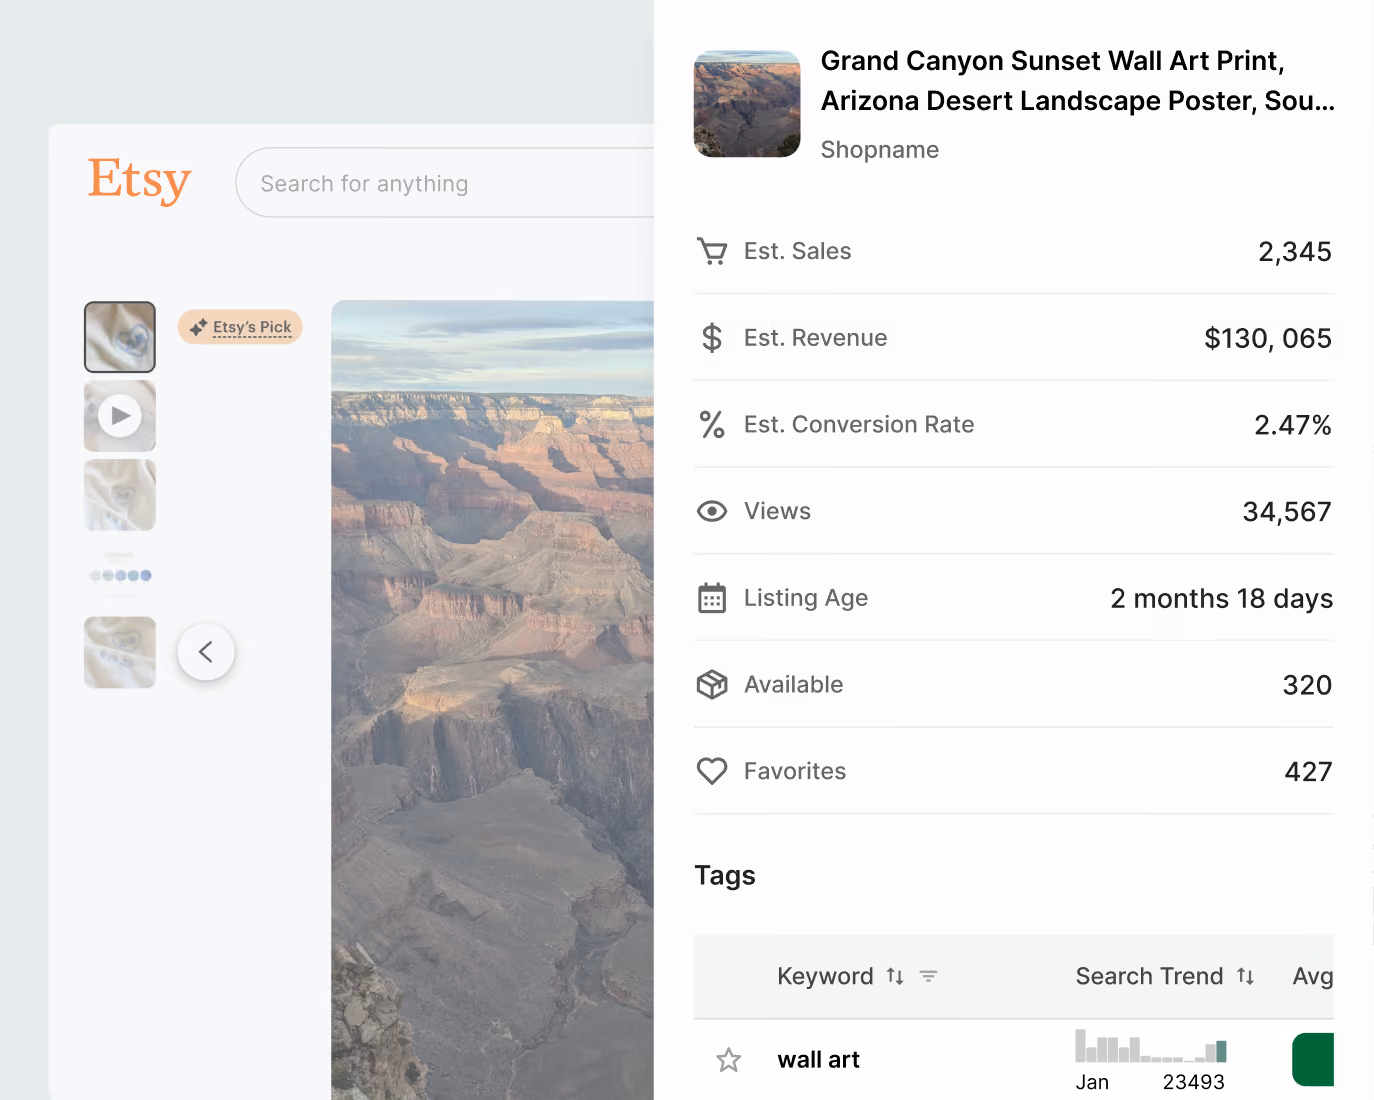Sort tags by Search Trend arrows

pos(1245,976)
